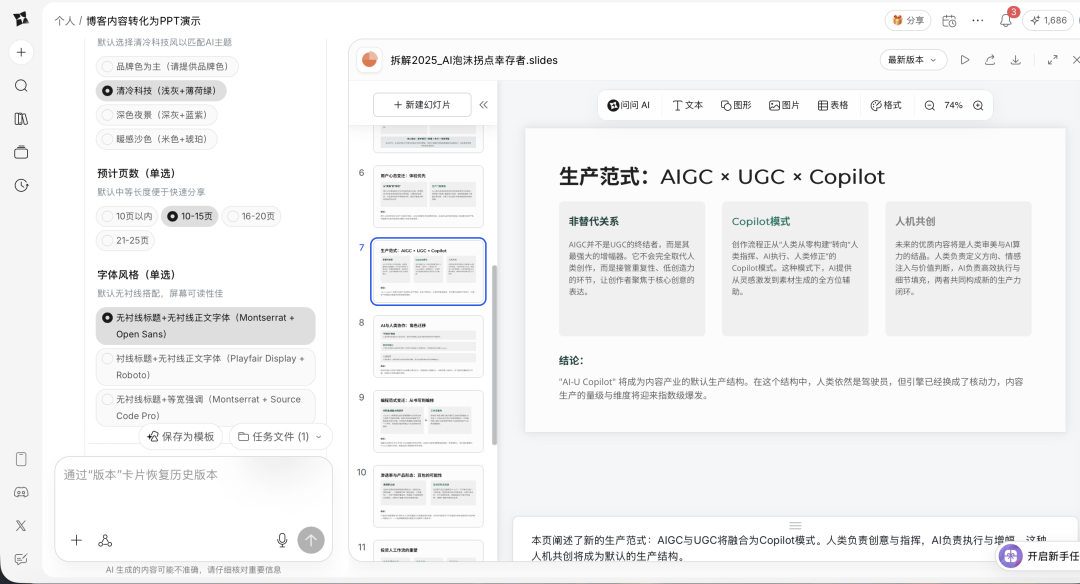The image size is (1080, 584).
Task: Click the 问问 AI toolbar button
Action: 628,105
